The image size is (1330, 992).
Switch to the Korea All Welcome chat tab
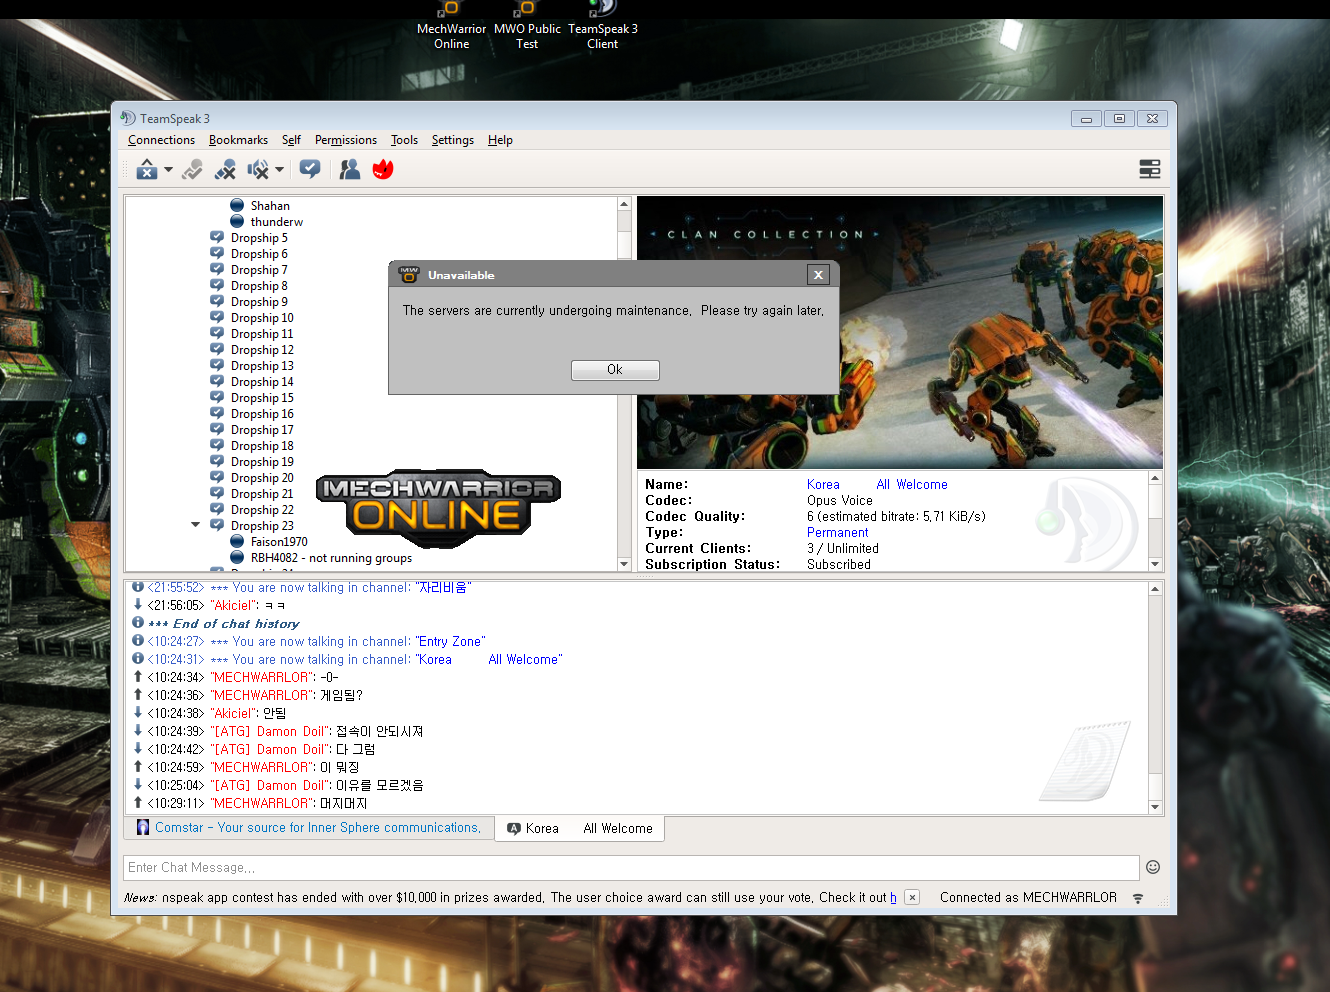[580, 828]
